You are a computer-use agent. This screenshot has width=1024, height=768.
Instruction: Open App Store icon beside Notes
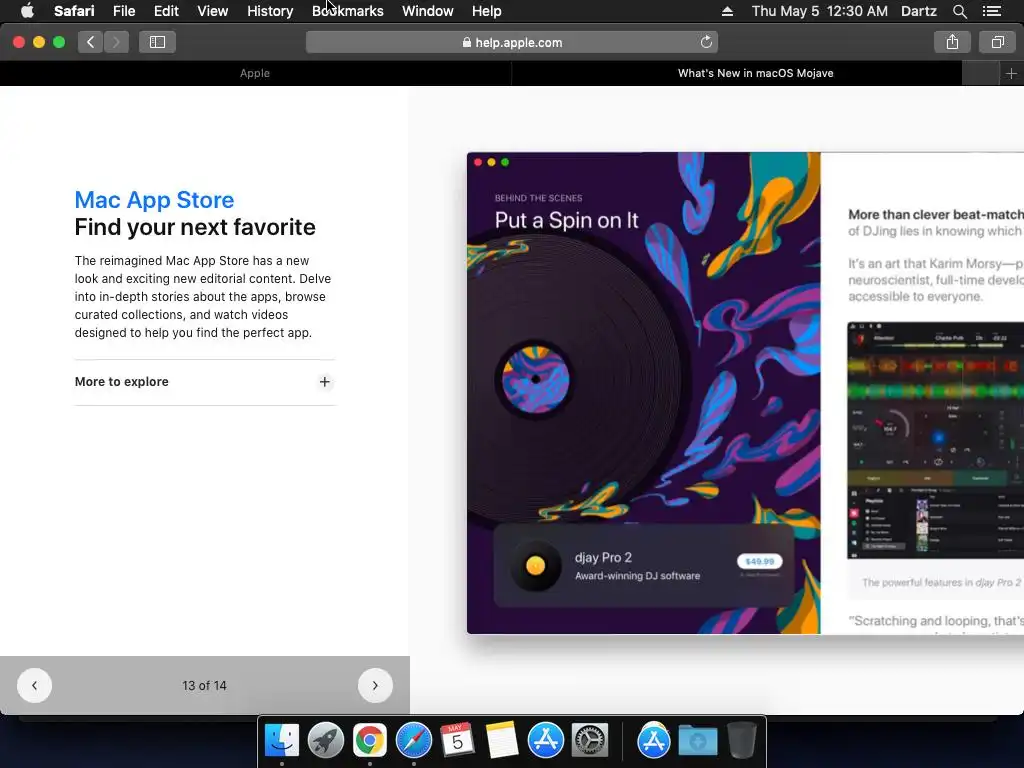click(545, 740)
